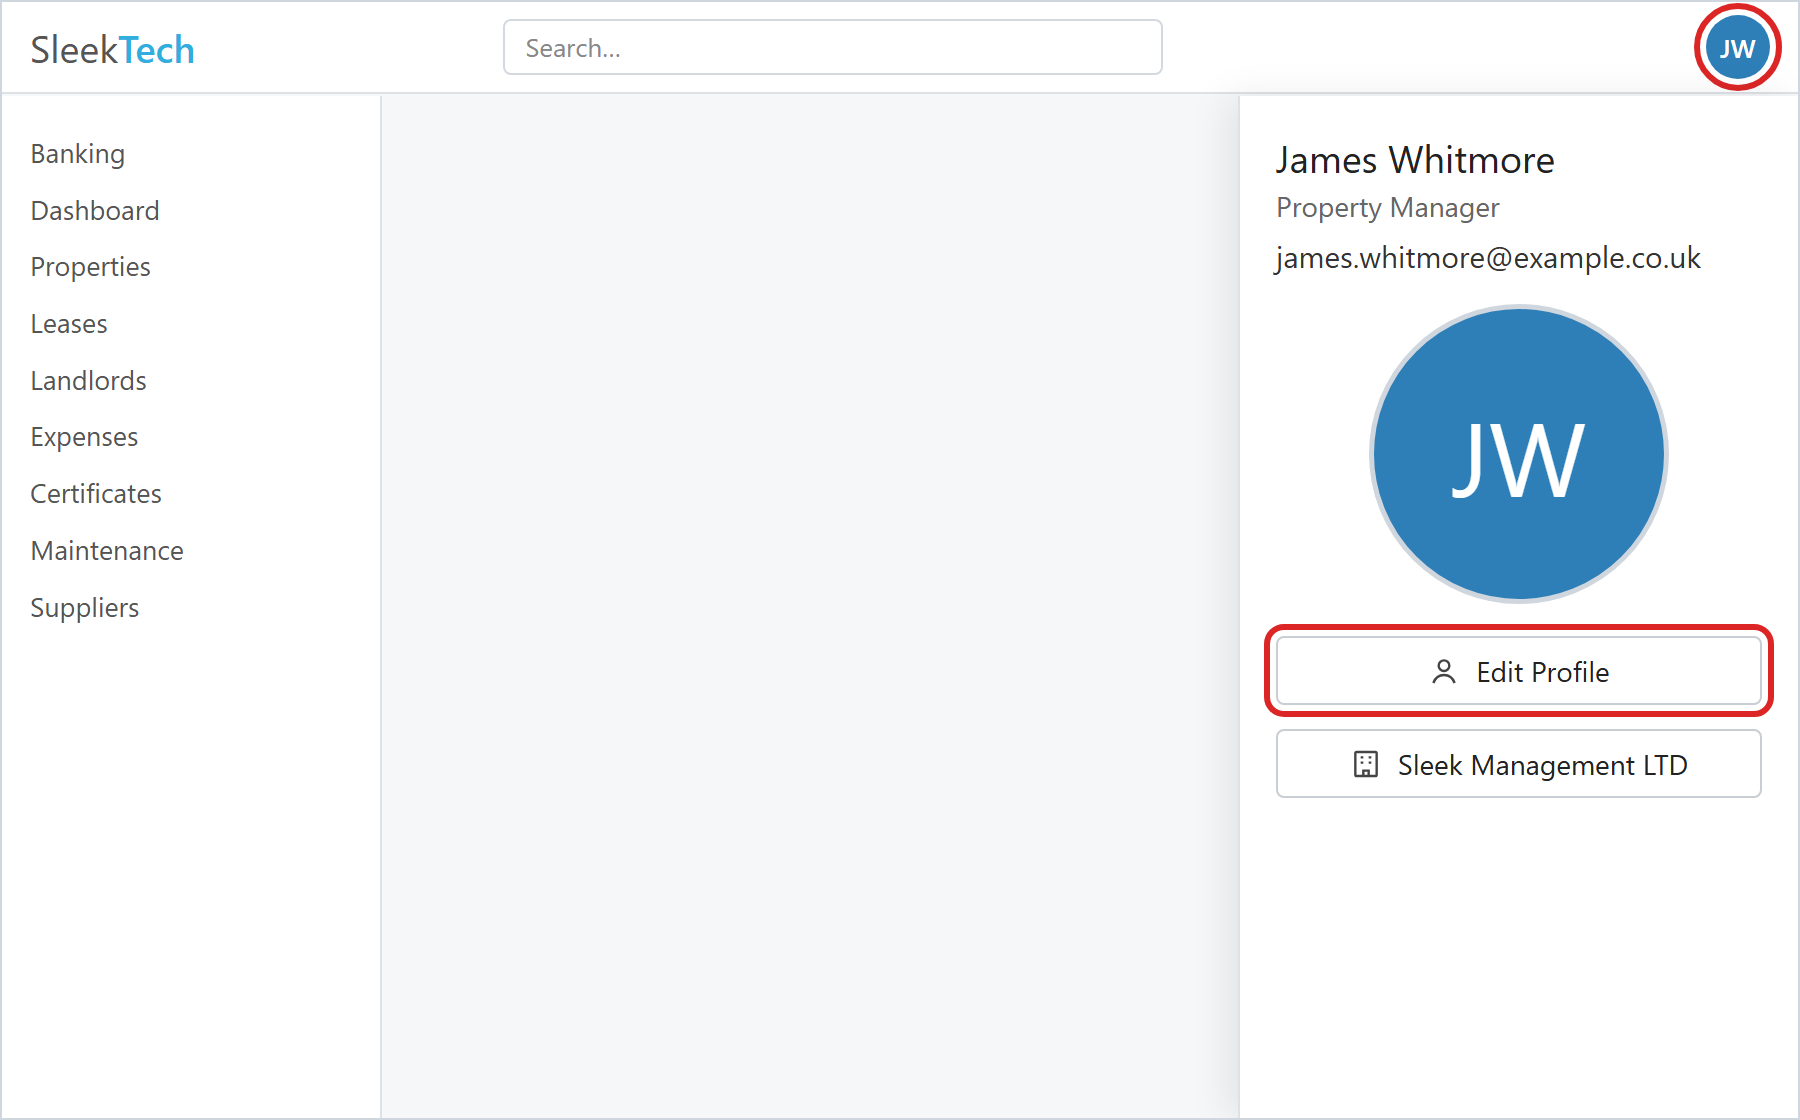The height and width of the screenshot is (1120, 1800).
Task: Click the person icon on Edit Profile
Action: [1443, 672]
